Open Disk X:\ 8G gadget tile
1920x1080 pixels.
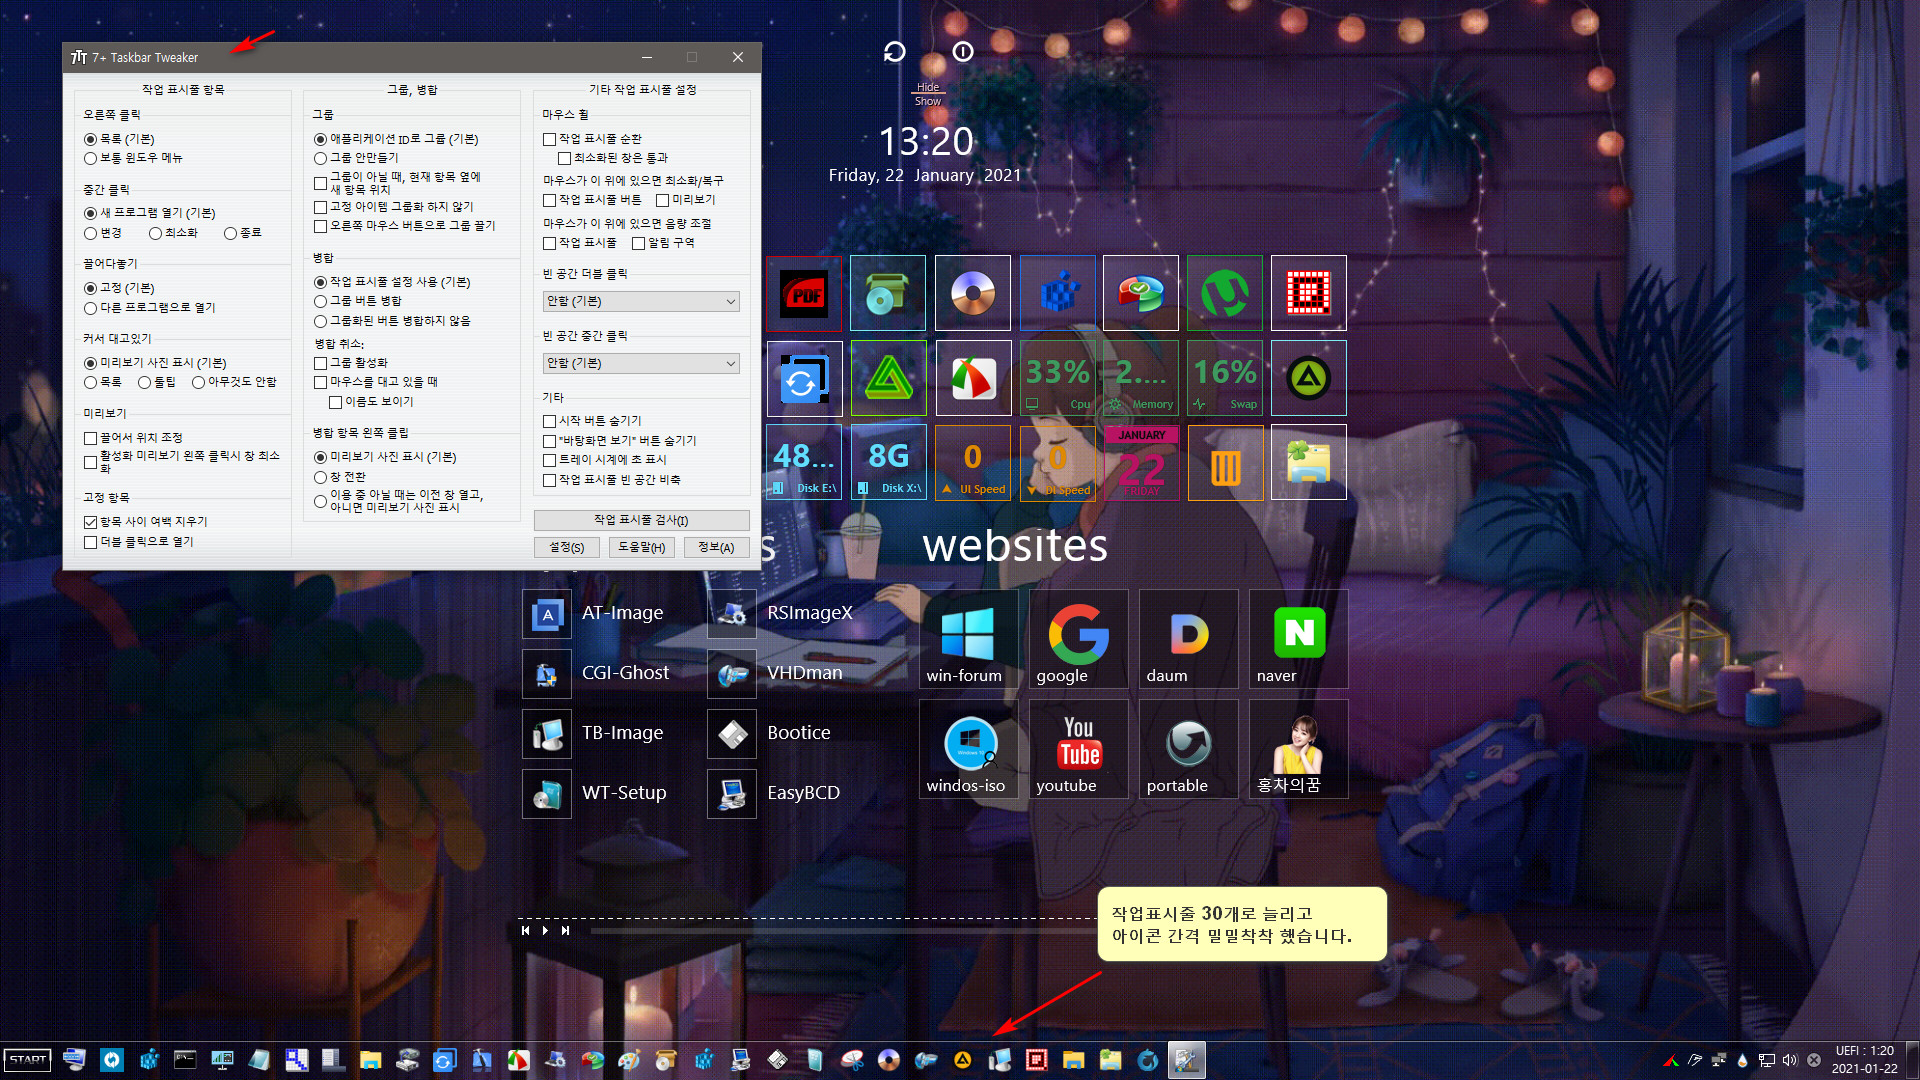(889, 463)
